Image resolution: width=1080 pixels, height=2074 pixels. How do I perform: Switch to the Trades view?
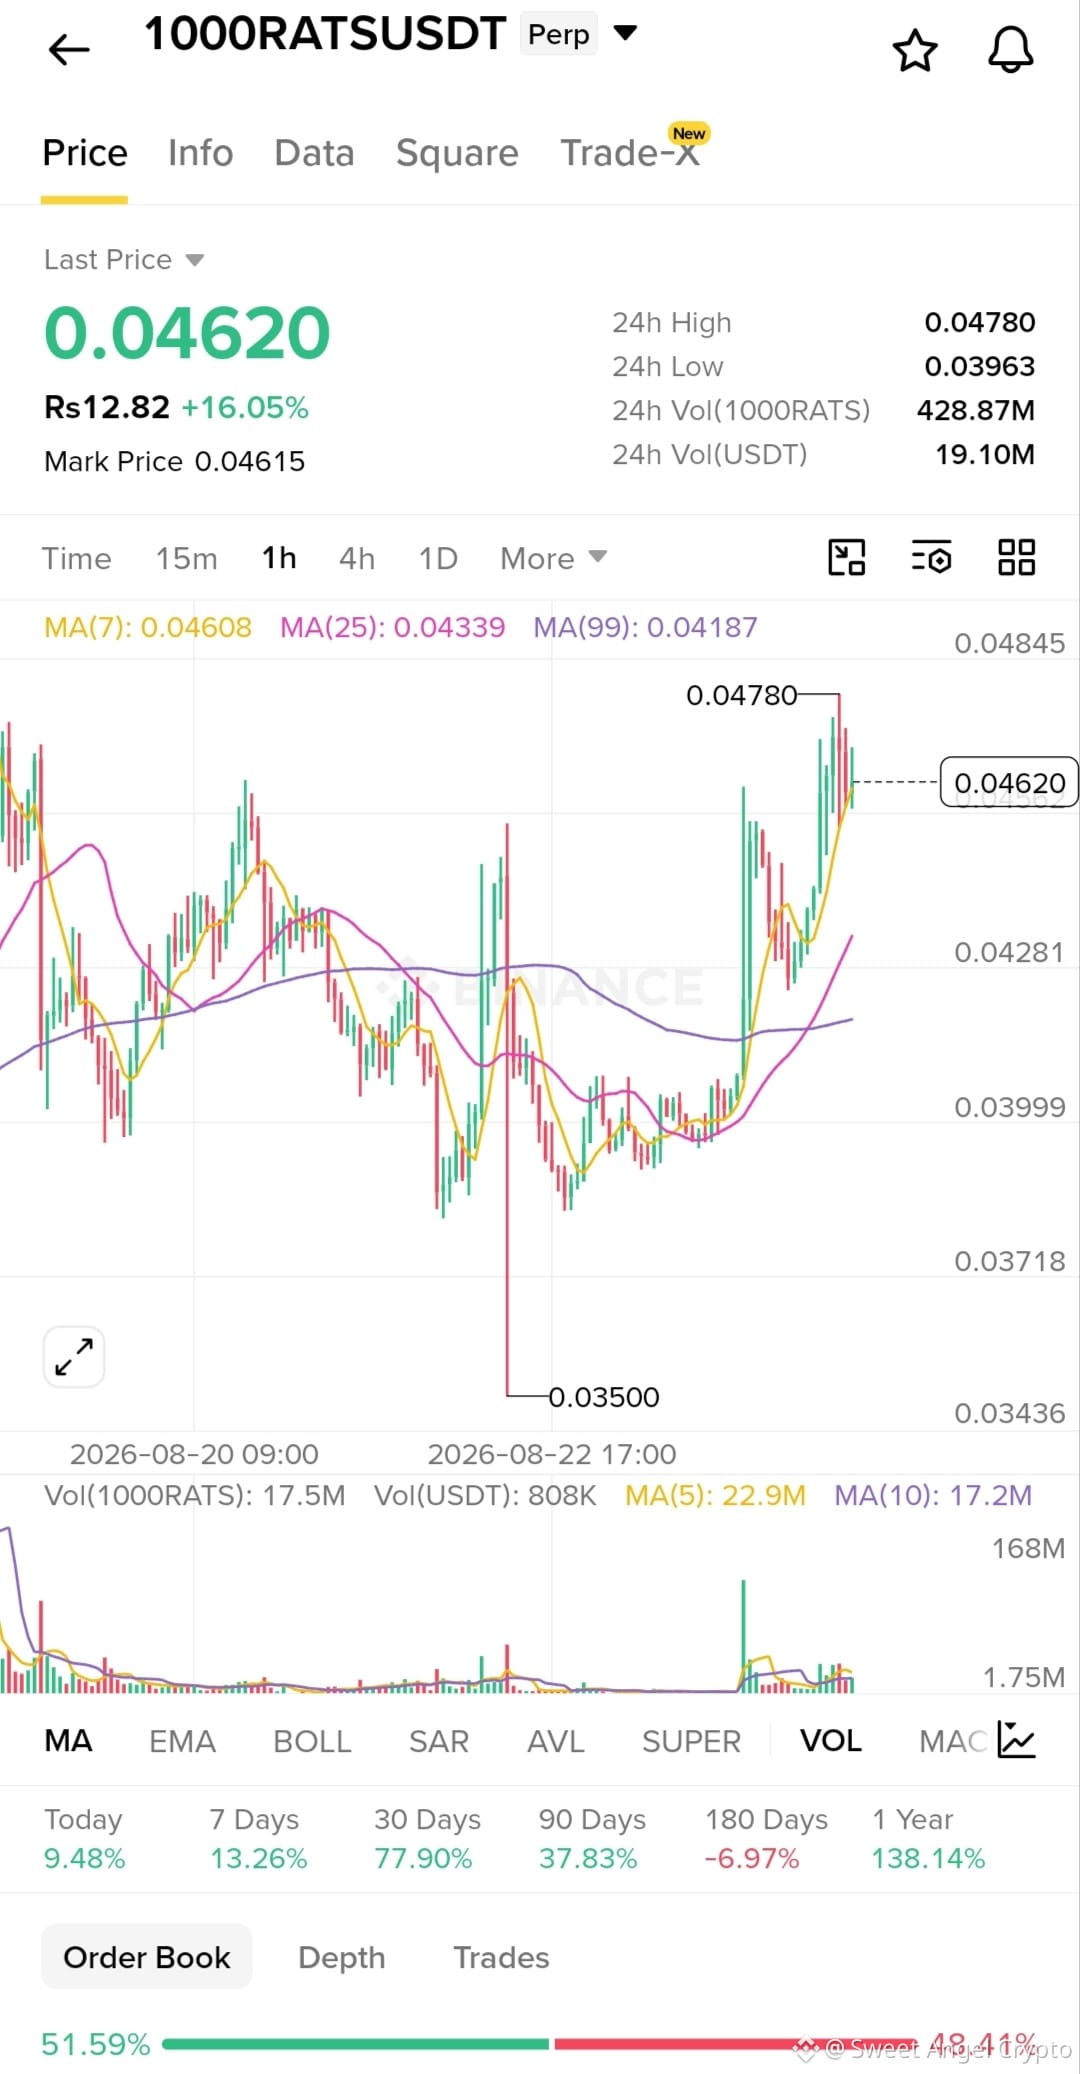point(501,1957)
